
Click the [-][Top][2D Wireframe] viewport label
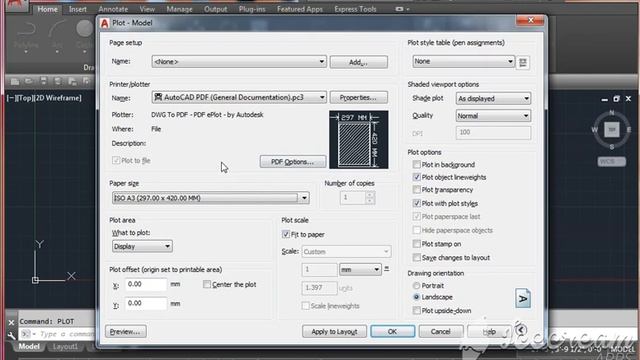click(44, 98)
